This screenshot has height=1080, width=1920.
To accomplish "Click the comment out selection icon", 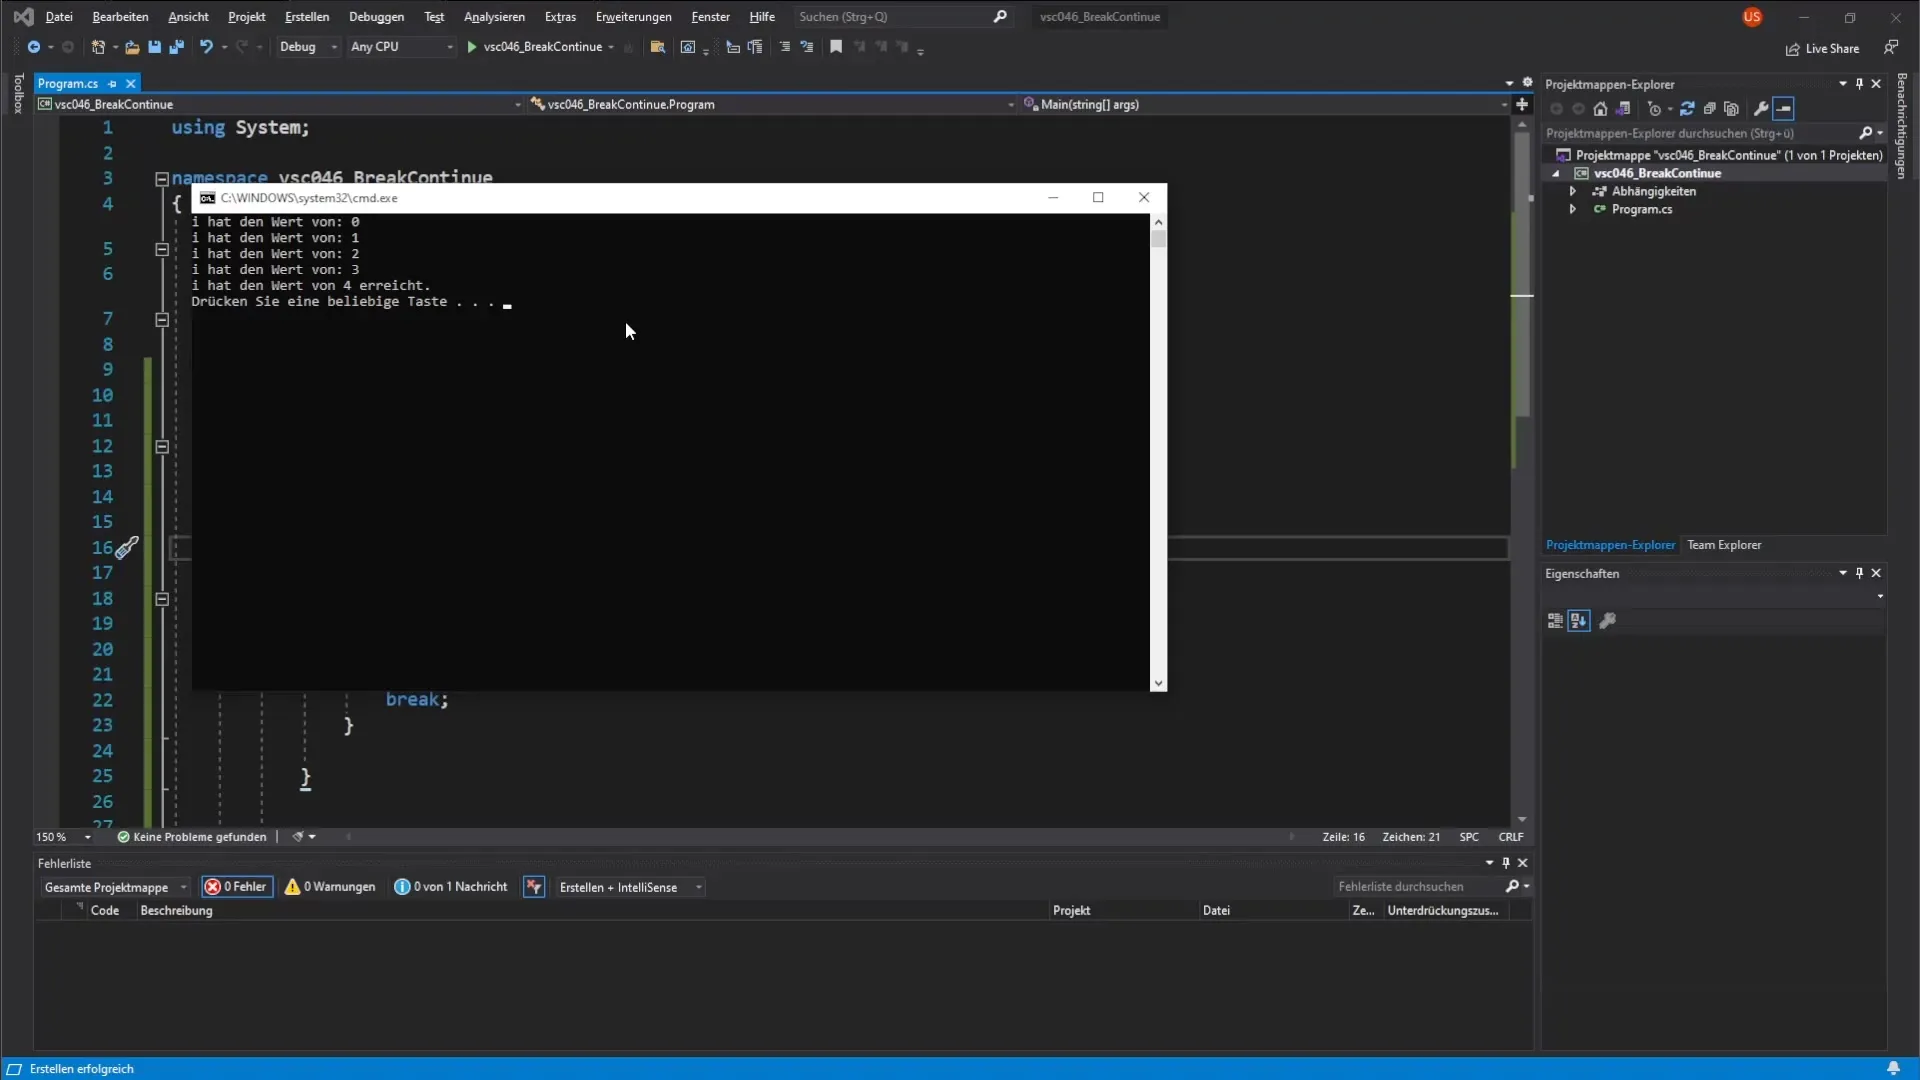I will click(785, 47).
